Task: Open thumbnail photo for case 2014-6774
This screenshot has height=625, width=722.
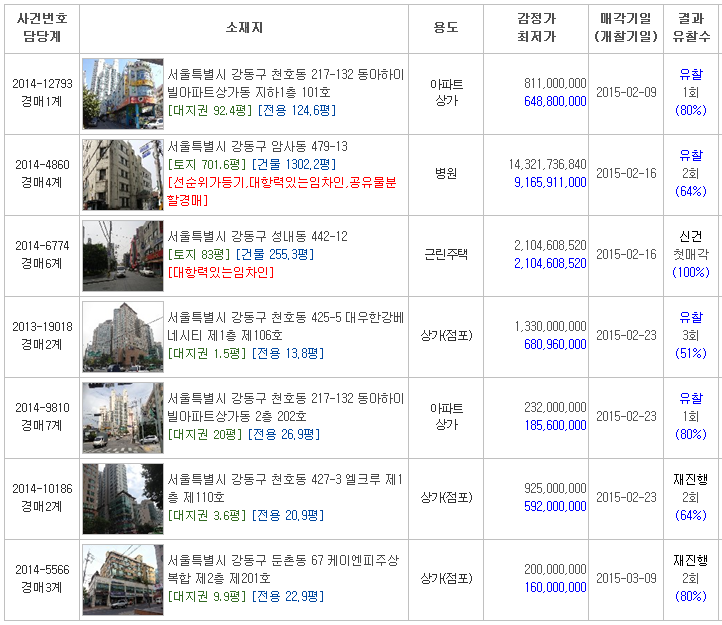Action: (123, 256)
